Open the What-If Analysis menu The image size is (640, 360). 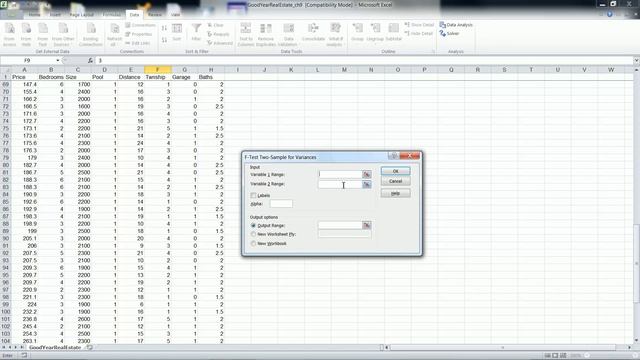click(335, 34)
